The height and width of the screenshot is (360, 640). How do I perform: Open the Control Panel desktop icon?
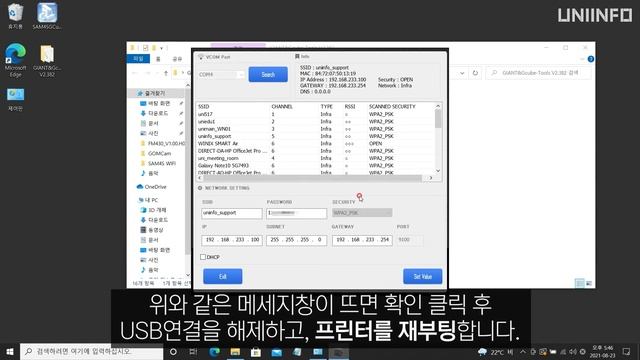[x=15, y=99]
